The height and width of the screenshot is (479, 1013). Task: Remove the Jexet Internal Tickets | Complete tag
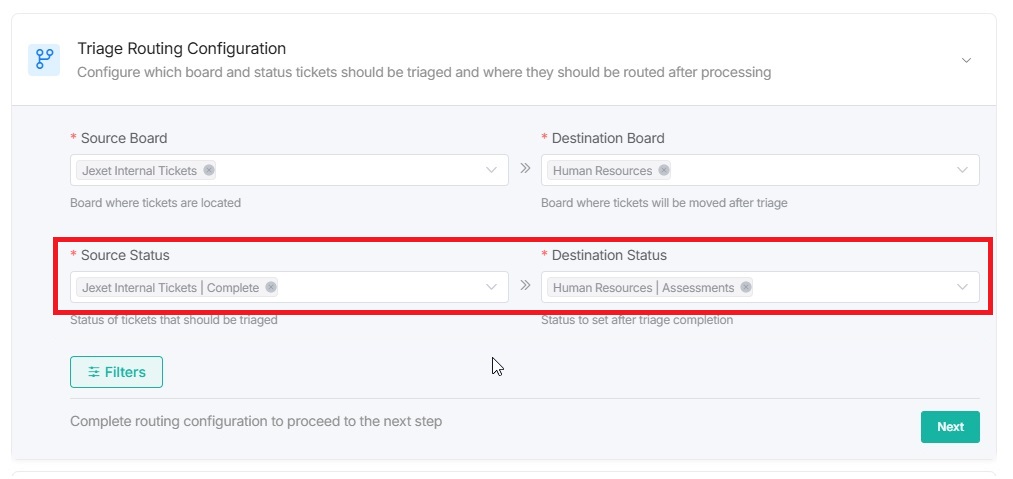click(271, 287)
